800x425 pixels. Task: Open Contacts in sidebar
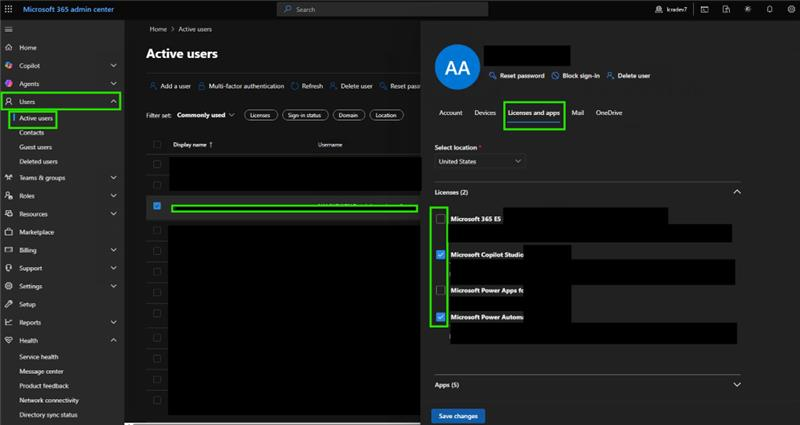[32, 133]
